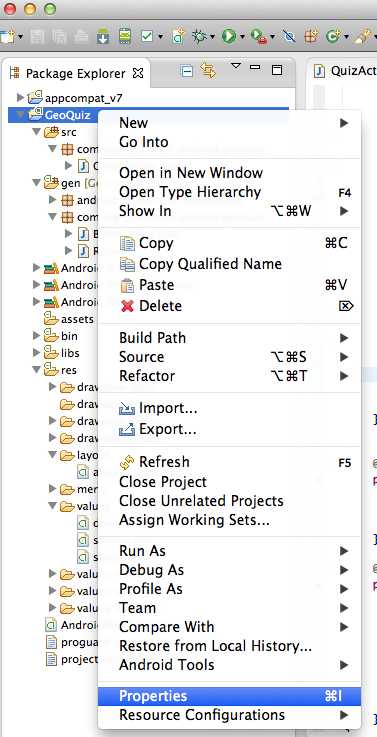Click the green Run button in toolbar
This screenshot has height=737, width=377.
(229, 36)
